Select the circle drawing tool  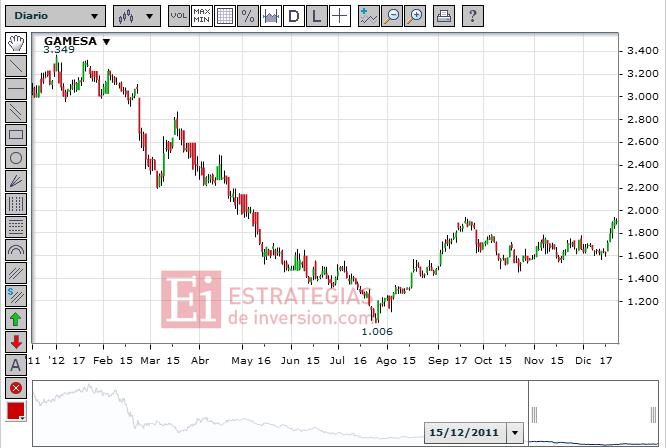[16, 158]
